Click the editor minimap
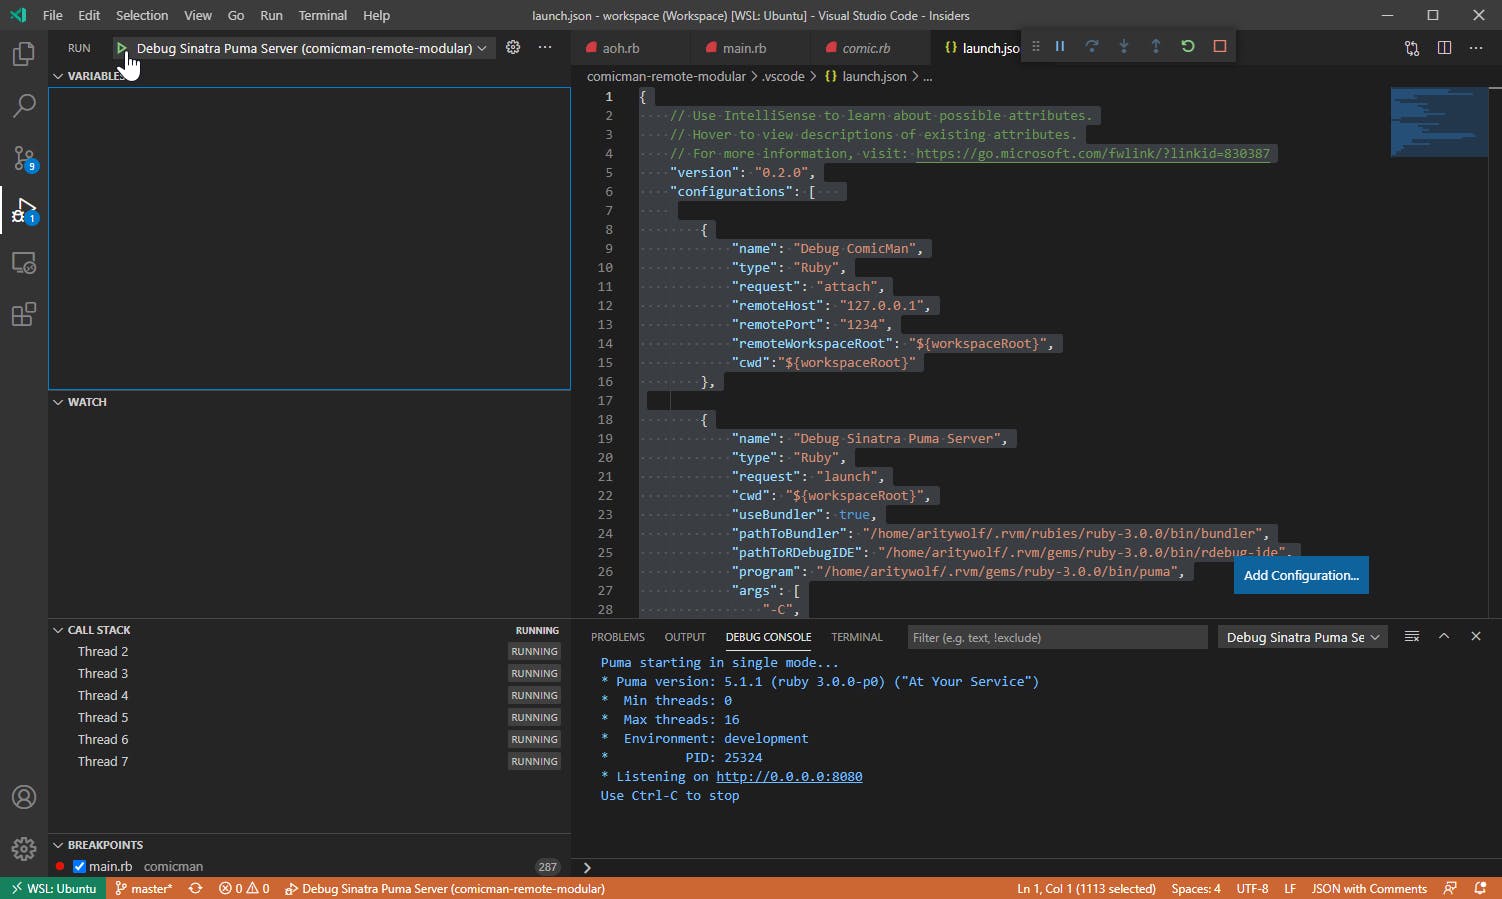The width and height of the screenshot is (1502, 899). 1438,122
